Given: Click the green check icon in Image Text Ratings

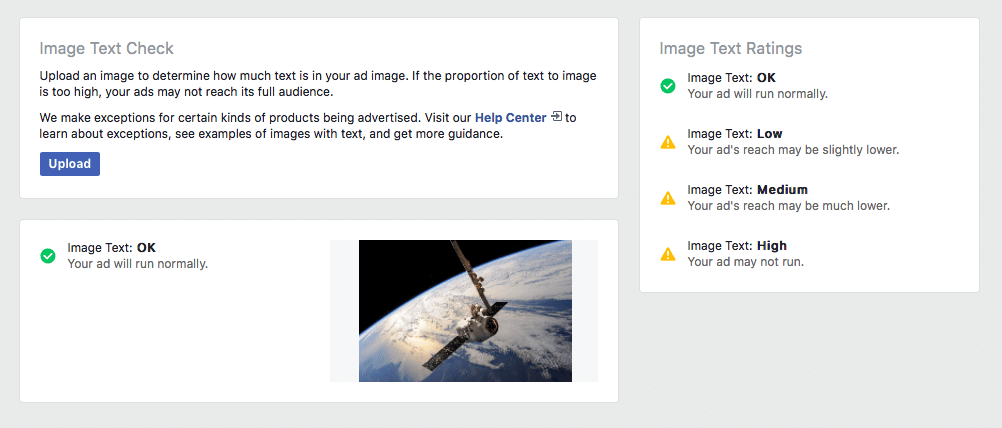Looking at the screenshot, I should (x=668, y=86).
